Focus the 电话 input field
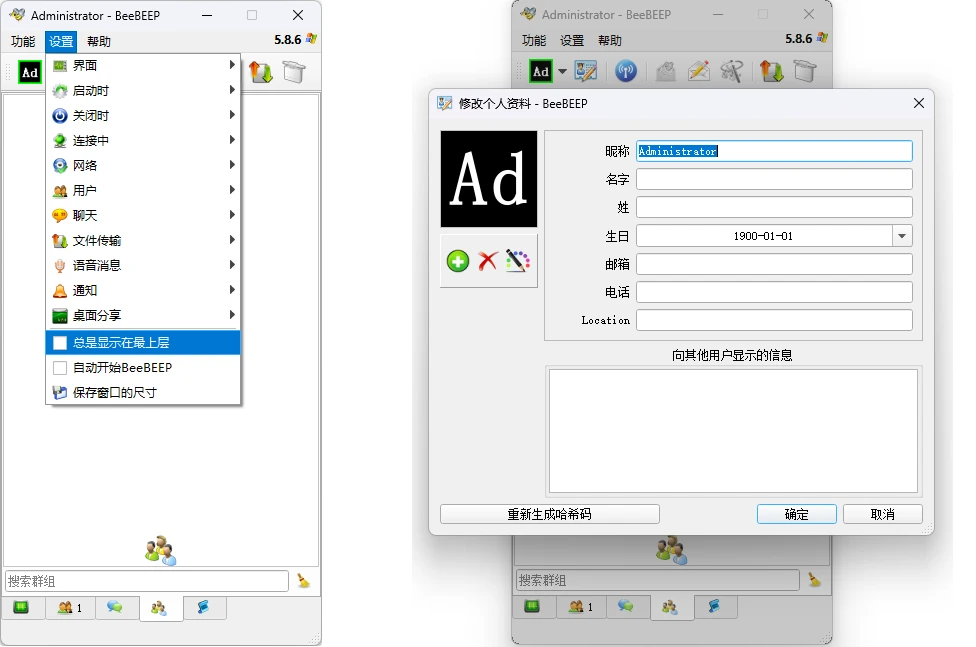Image resolution: width=976 pixels, height=647 pixels. pos(774,292)
